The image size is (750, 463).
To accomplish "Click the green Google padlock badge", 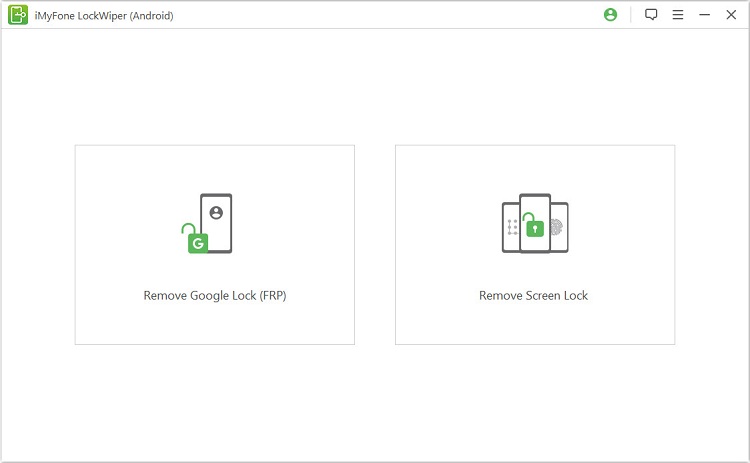I will (198, 243).
